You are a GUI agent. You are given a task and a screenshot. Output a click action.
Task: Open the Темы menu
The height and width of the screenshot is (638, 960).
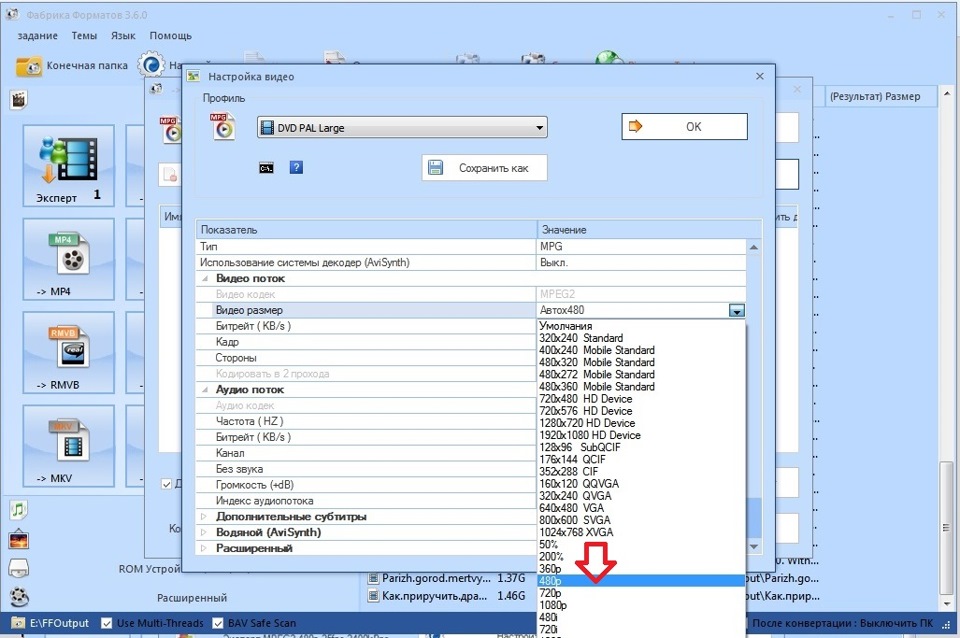(84, 36)
